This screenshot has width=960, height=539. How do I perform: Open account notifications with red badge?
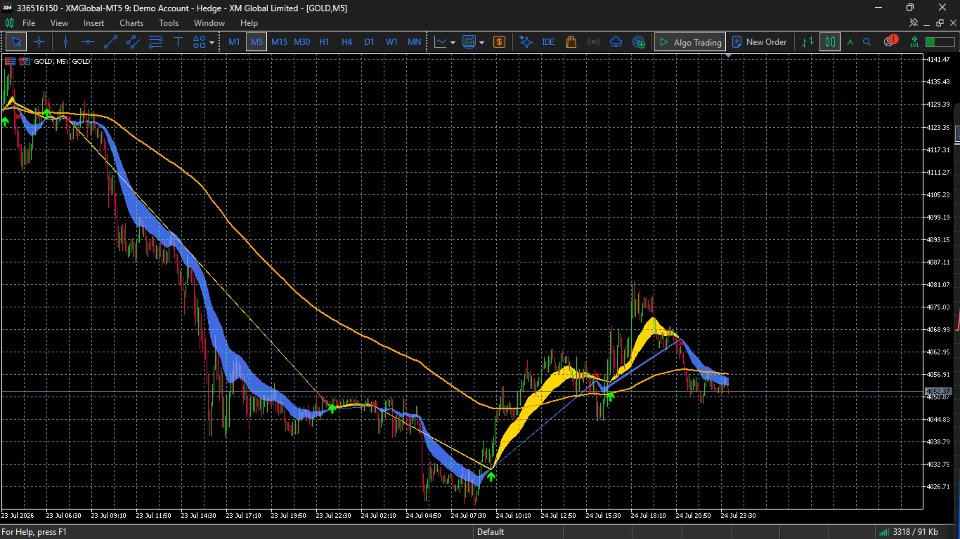[x=890, y=41]
